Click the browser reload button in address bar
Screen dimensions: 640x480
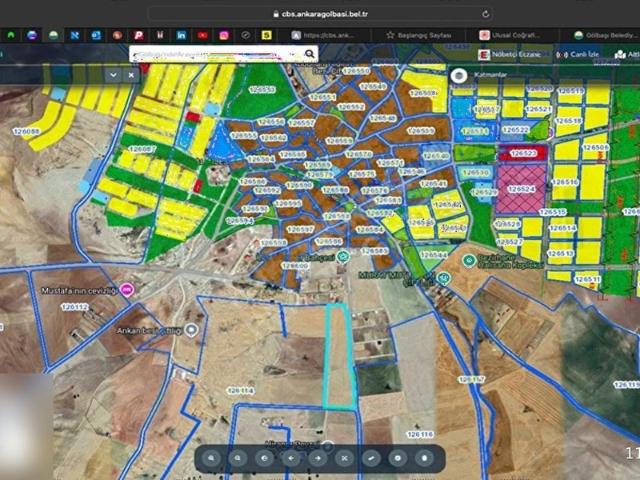click(x=486, y=14)
